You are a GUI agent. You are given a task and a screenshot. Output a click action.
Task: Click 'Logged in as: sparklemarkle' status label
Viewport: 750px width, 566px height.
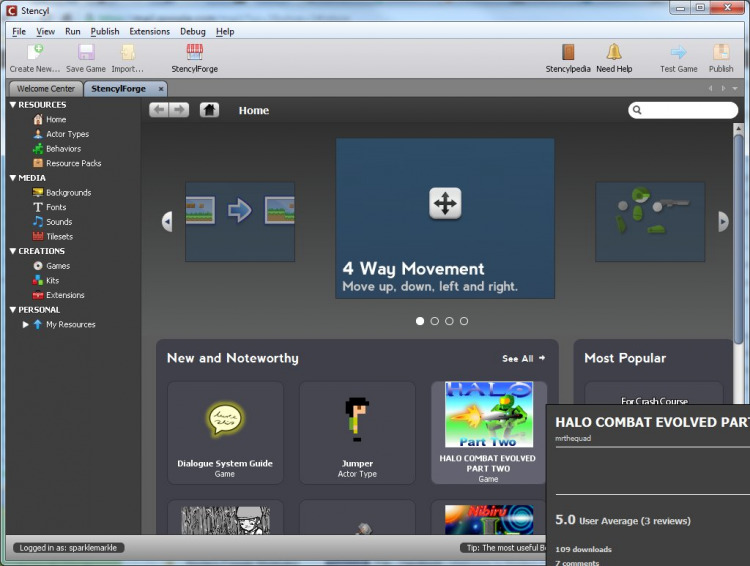pos(68,548)
